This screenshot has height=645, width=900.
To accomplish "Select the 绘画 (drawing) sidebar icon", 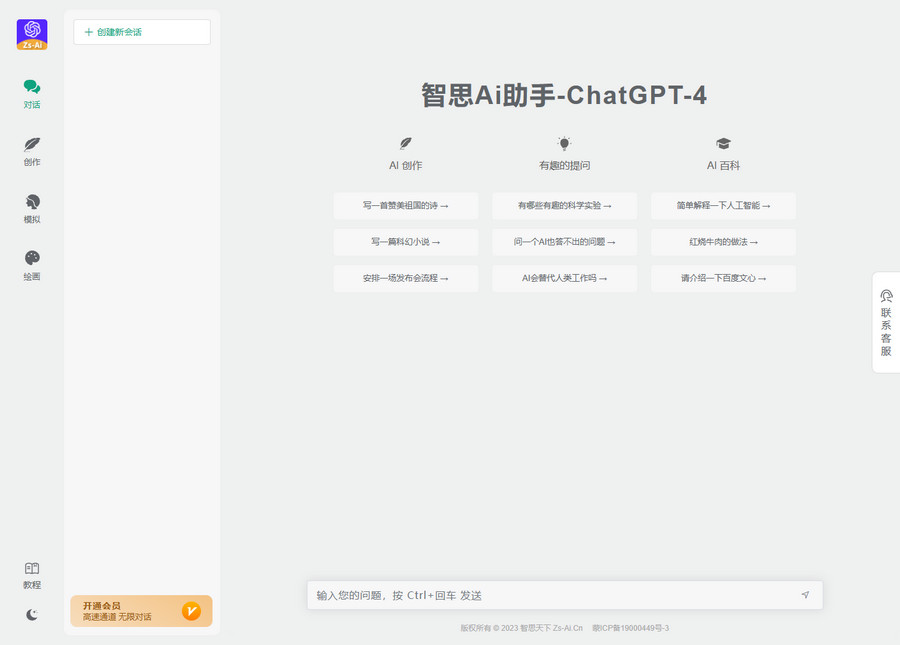I will tap(31, 263).
